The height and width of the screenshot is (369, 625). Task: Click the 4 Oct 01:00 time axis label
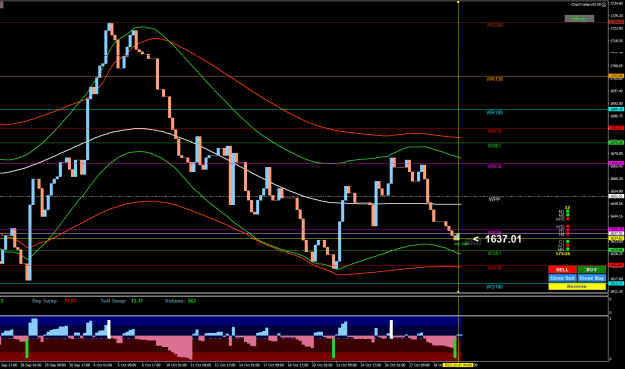pyautogui.click(x=103, y=365)
